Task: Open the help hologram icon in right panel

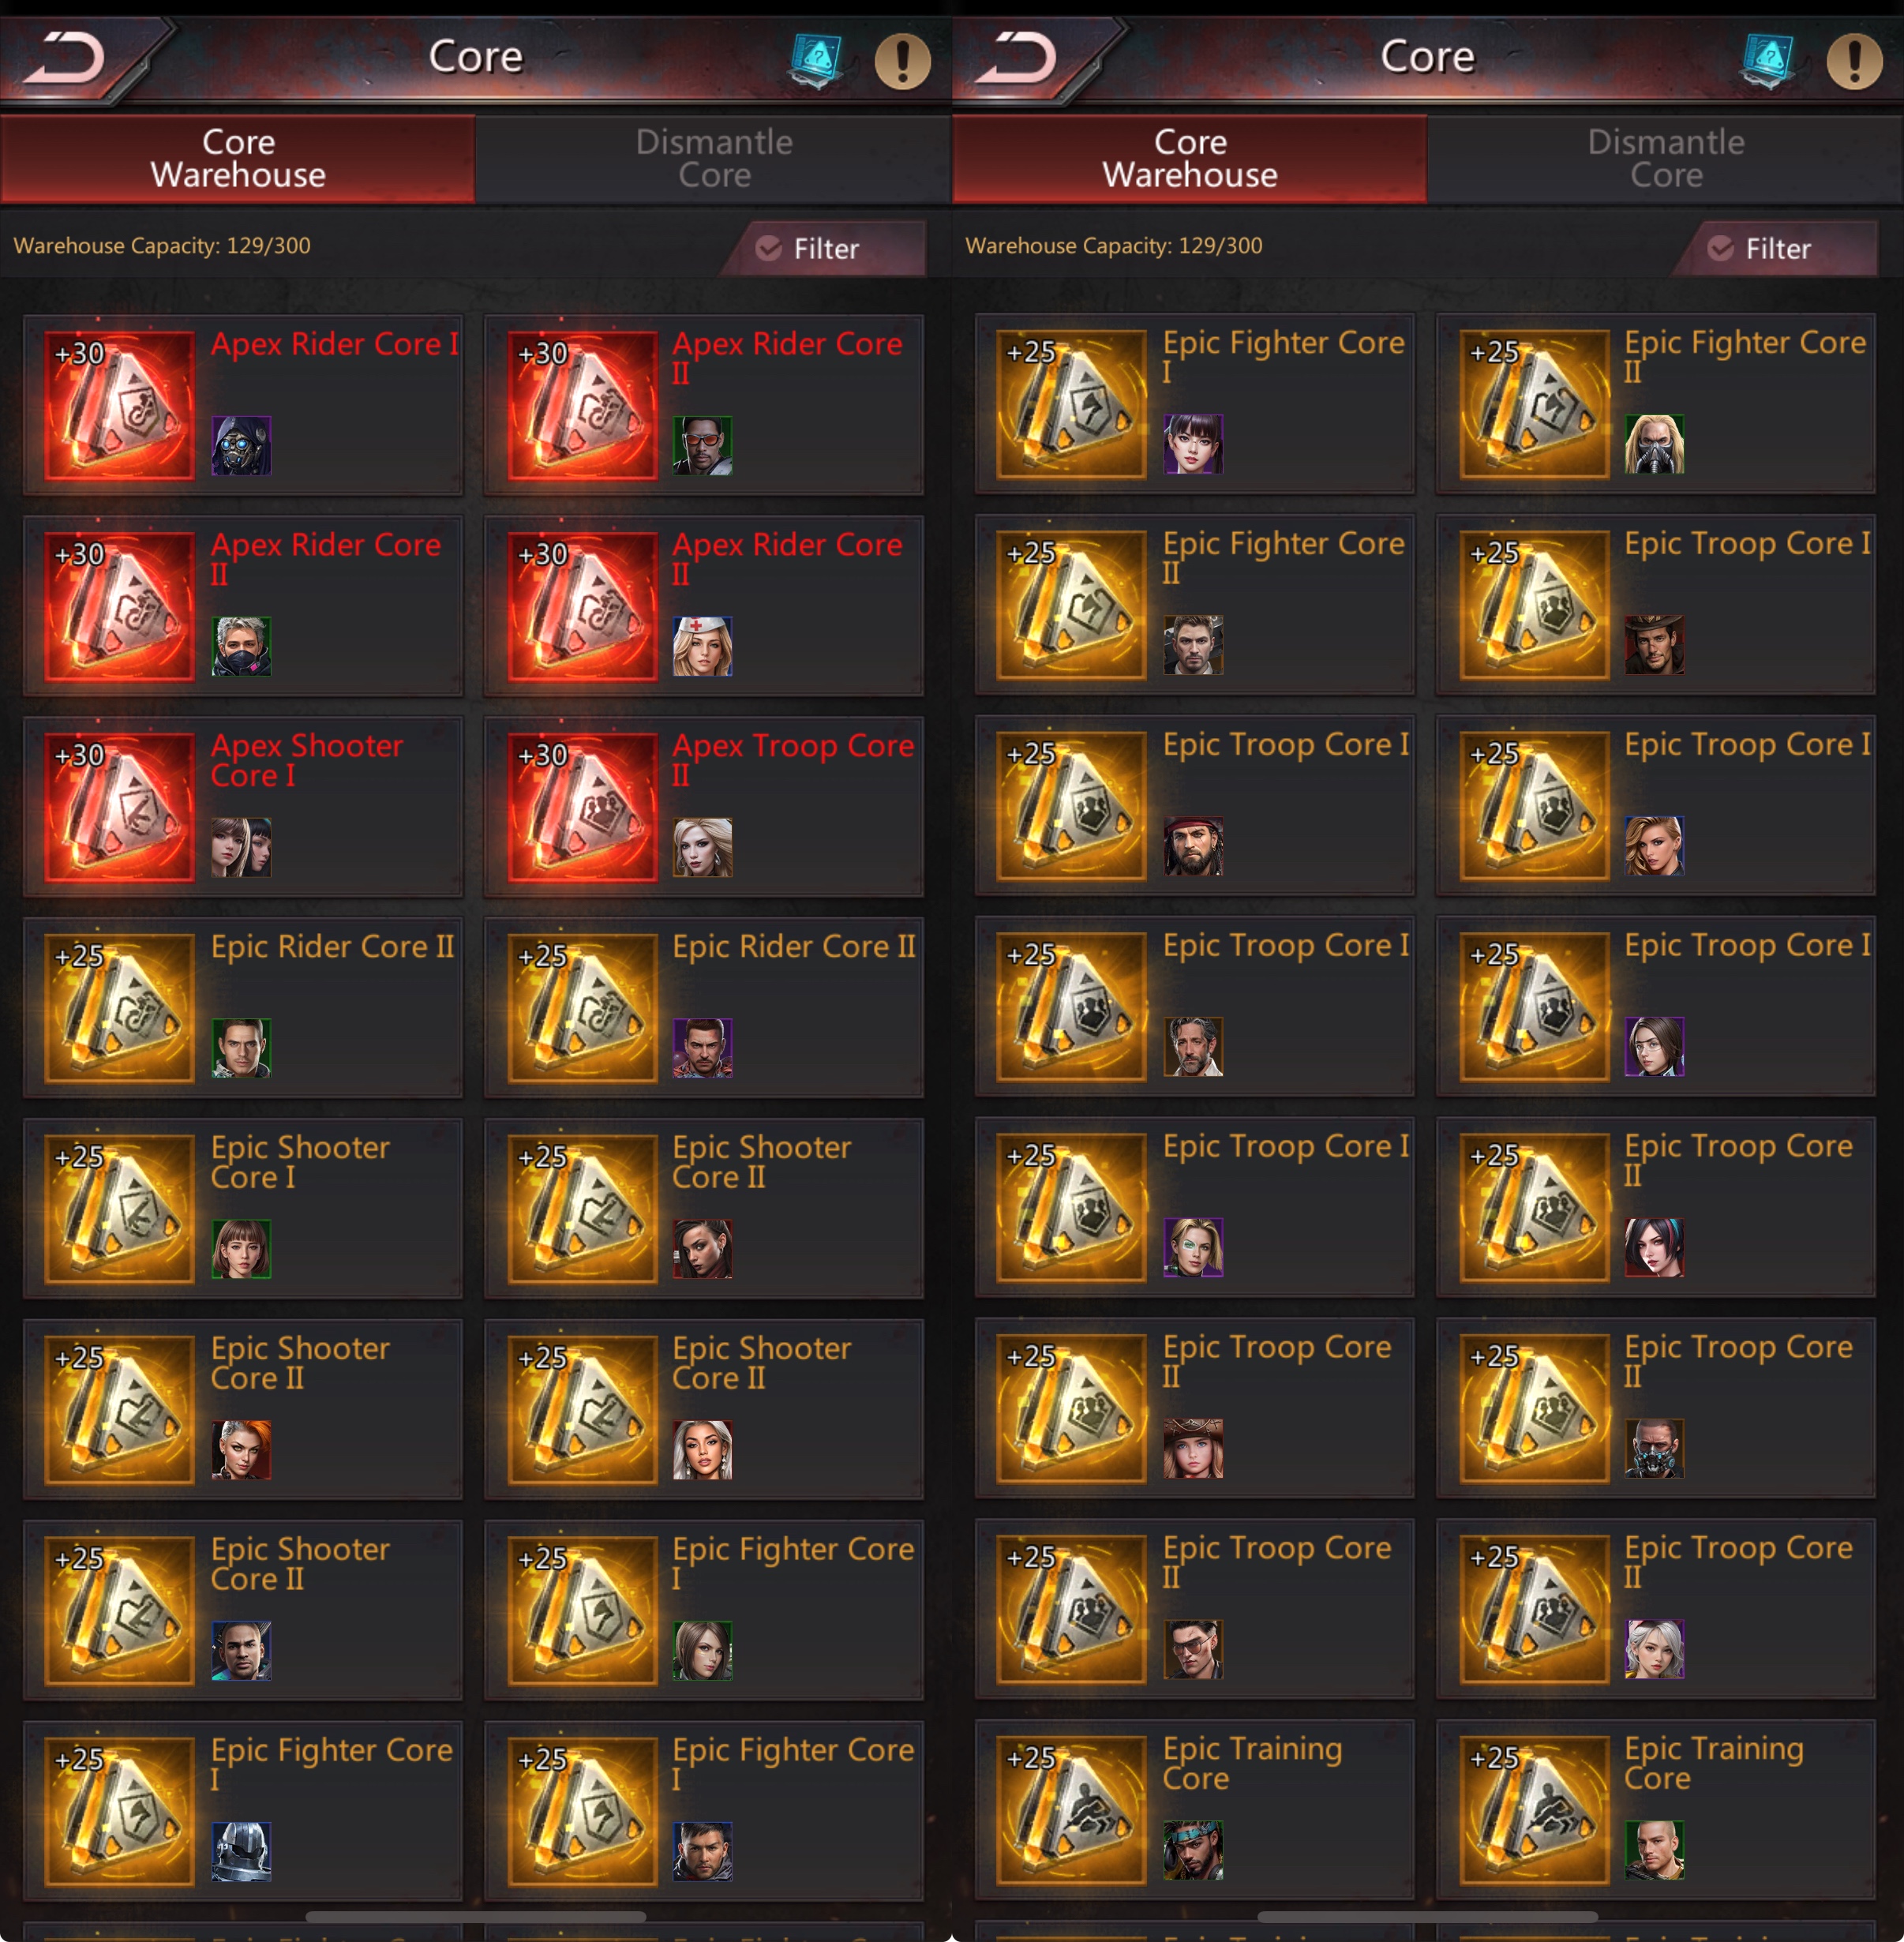Action: coord(1768,60)
